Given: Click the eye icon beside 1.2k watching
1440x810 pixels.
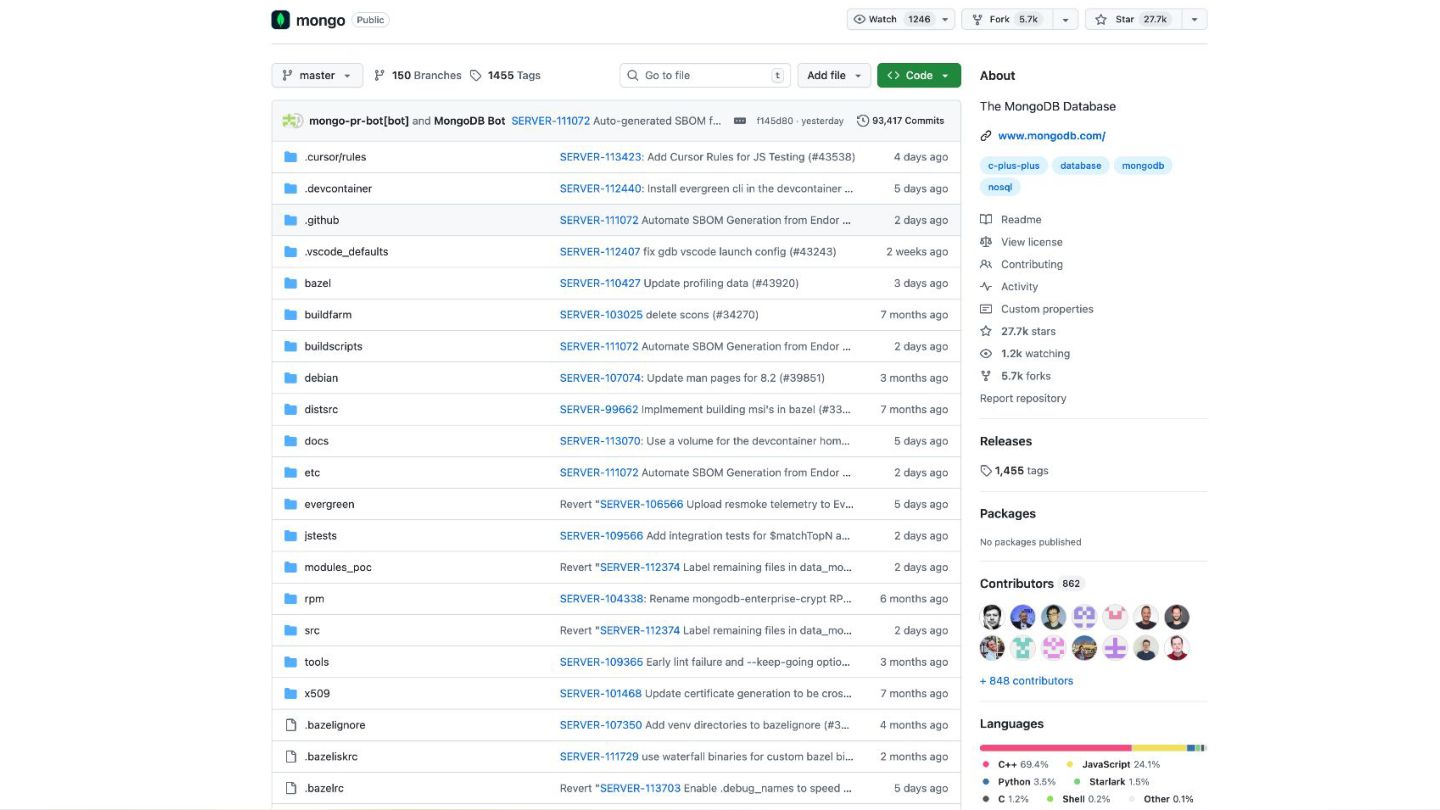Looking at the screenshot, I should click(986, 354).
